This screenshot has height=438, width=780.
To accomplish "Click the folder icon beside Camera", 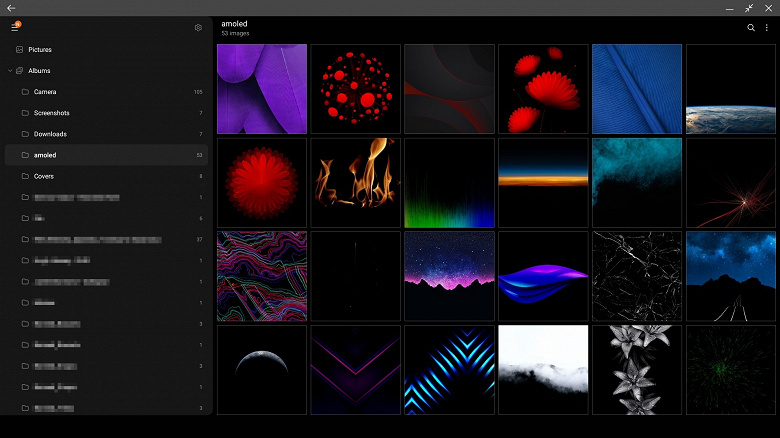I will (x=25, y=92).
